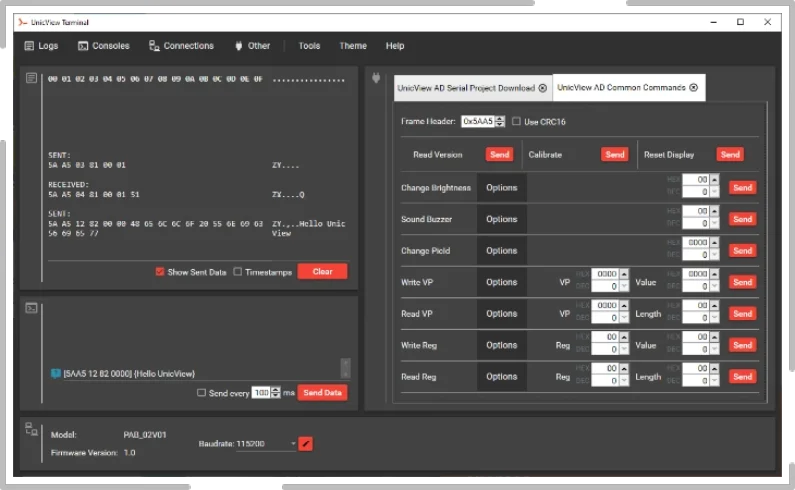Send the Write VP command
Image resolution: width=795 pixels, height=490 pixels.
(742, 282)
